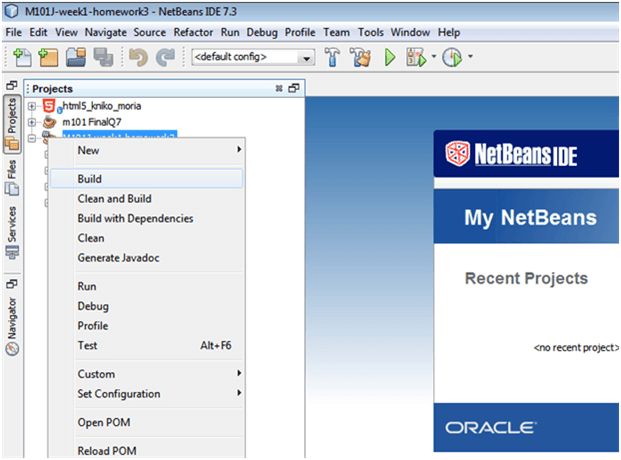This screenshot has height=460, width=621.
Task: Open the Team menu
Action: [337, 32]
